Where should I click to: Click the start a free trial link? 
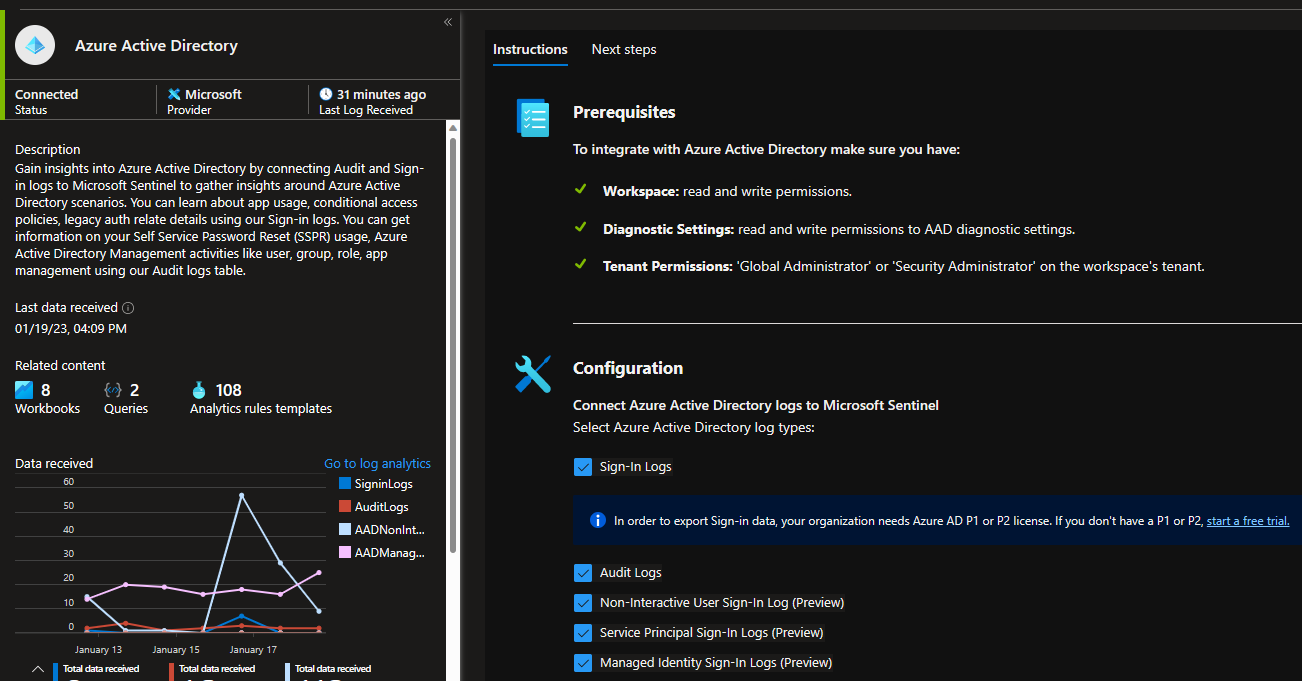coord(1247,521)
